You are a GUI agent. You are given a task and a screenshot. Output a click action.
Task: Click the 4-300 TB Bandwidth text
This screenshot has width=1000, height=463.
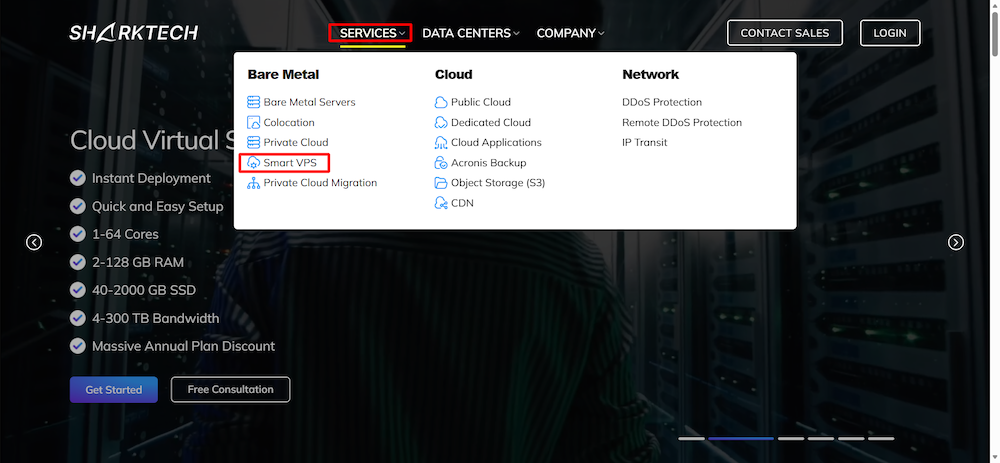tap(156, 318)
